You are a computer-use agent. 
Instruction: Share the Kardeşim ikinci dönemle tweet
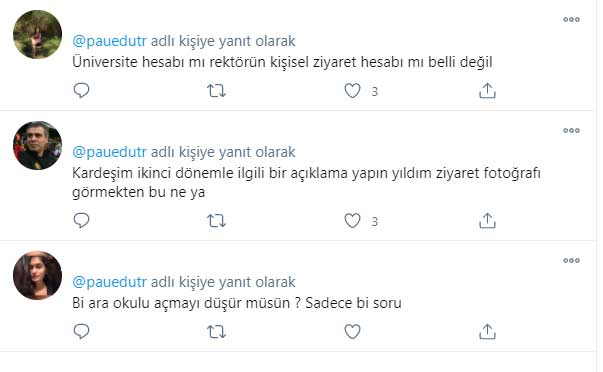click(487, 220)
